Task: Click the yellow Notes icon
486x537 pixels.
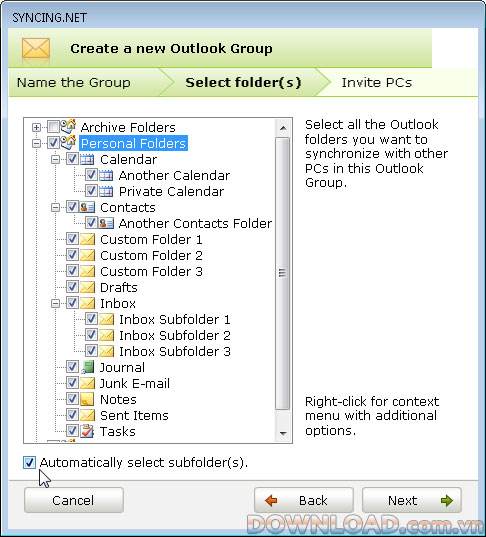Action: coord(87,399)
